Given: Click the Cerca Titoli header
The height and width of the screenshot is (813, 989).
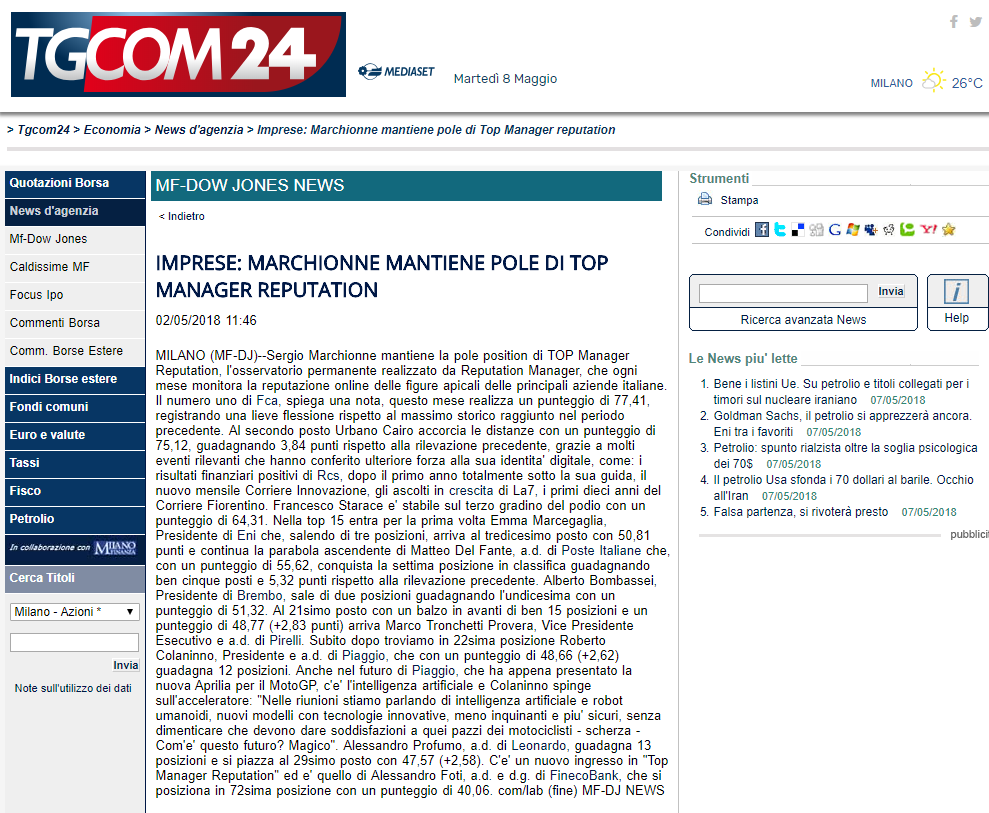Looking at the screenshot, I should 75,578.
